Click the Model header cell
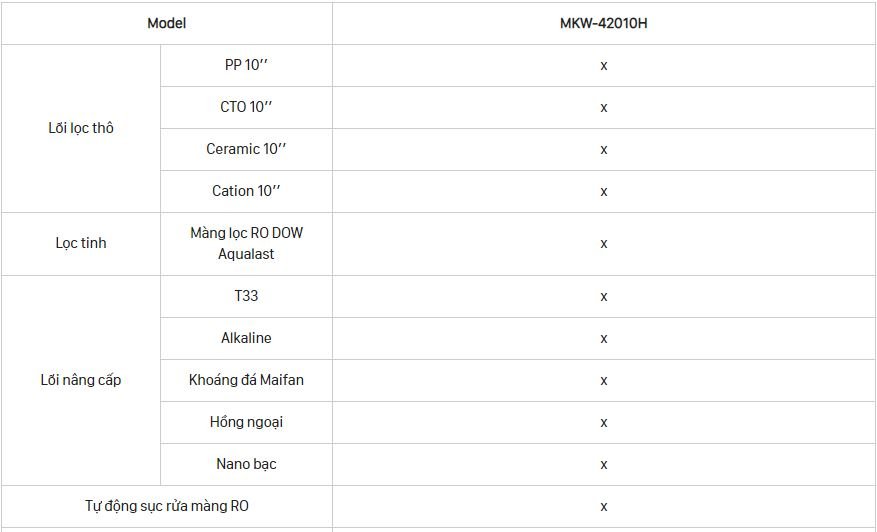This screenshot has width=877, height=532. coord(167,23)
